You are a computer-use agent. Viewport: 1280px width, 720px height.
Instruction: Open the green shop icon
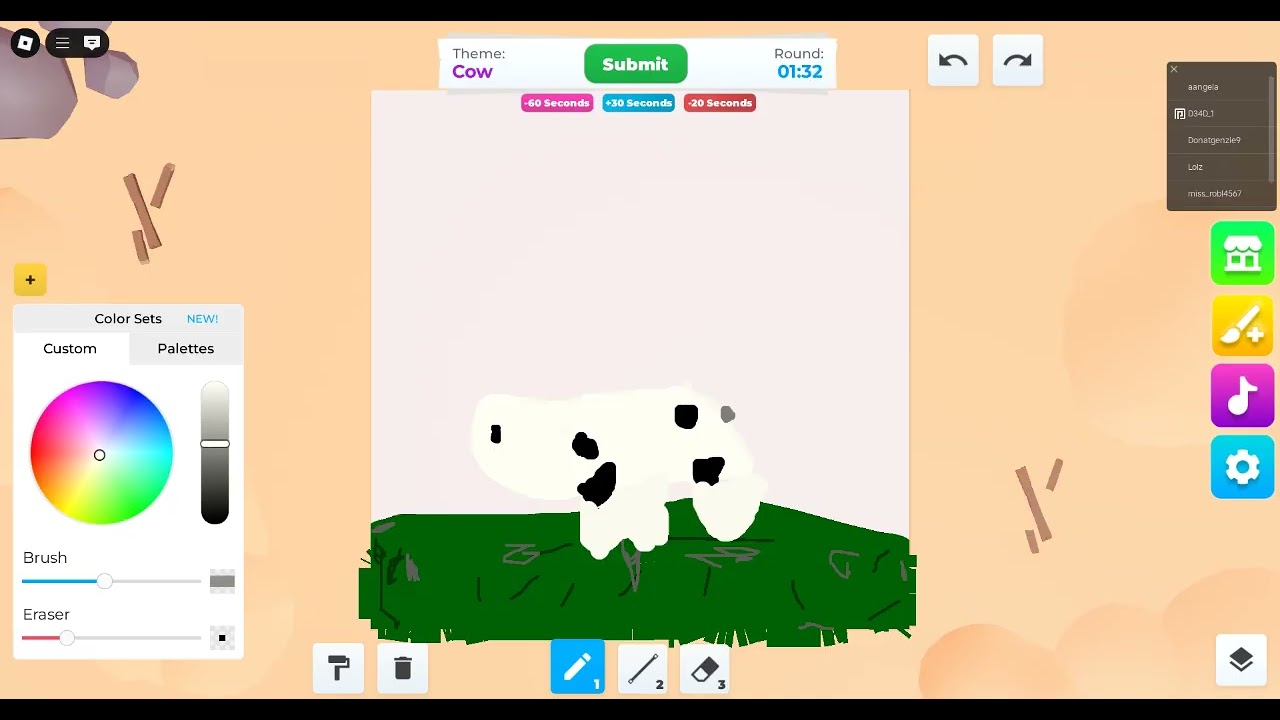(x=1242, y=254)
